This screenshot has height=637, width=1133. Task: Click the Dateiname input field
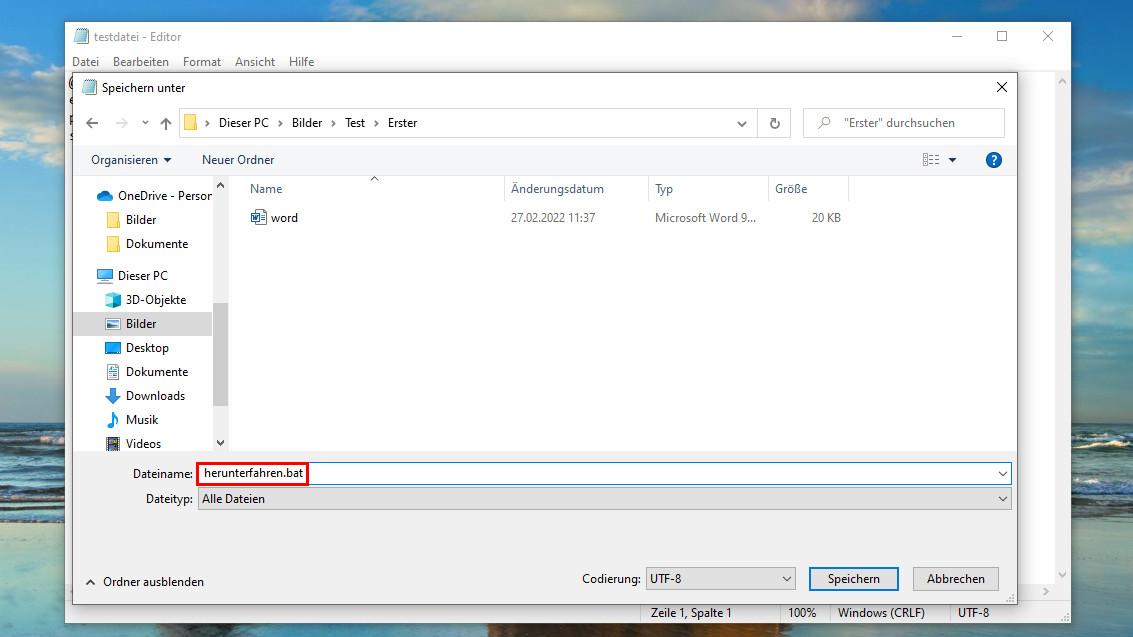coord(650,473)
